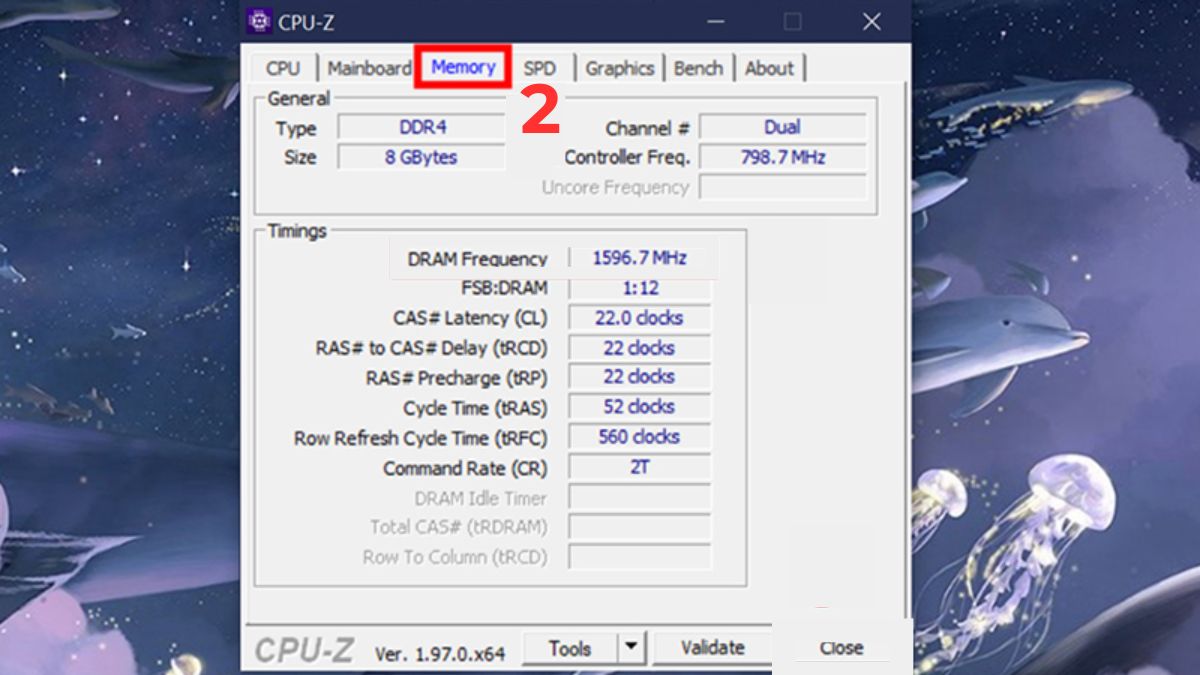Screen dimensions: 1200x675
Task: Minimize the CPU-Z window
Action: point(715,21)
